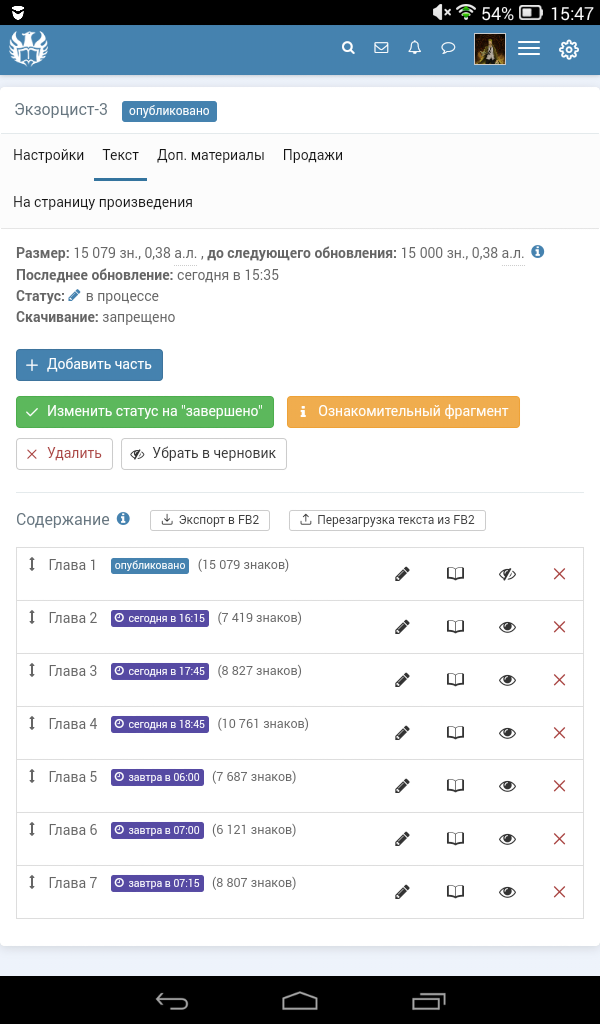Read Глава 5 via book icon
This screenshot has height=1024, width=600.
[455, 786]
